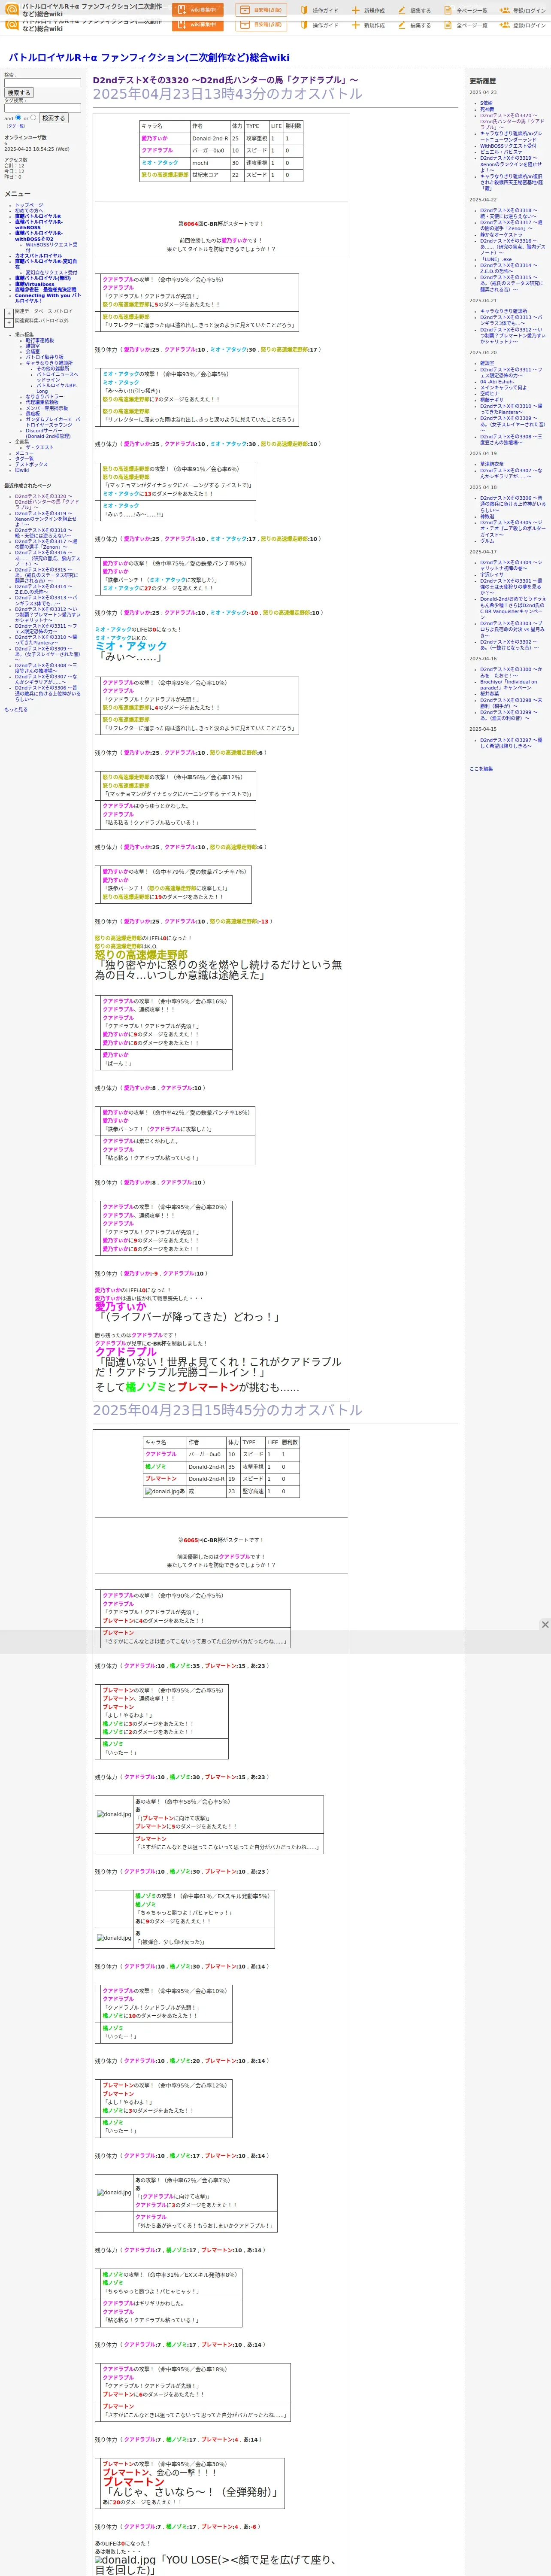This screenshot has height=2576, width=551.
Task: Open バトロイニュースヘッドライン link
Action: (57, 377)
